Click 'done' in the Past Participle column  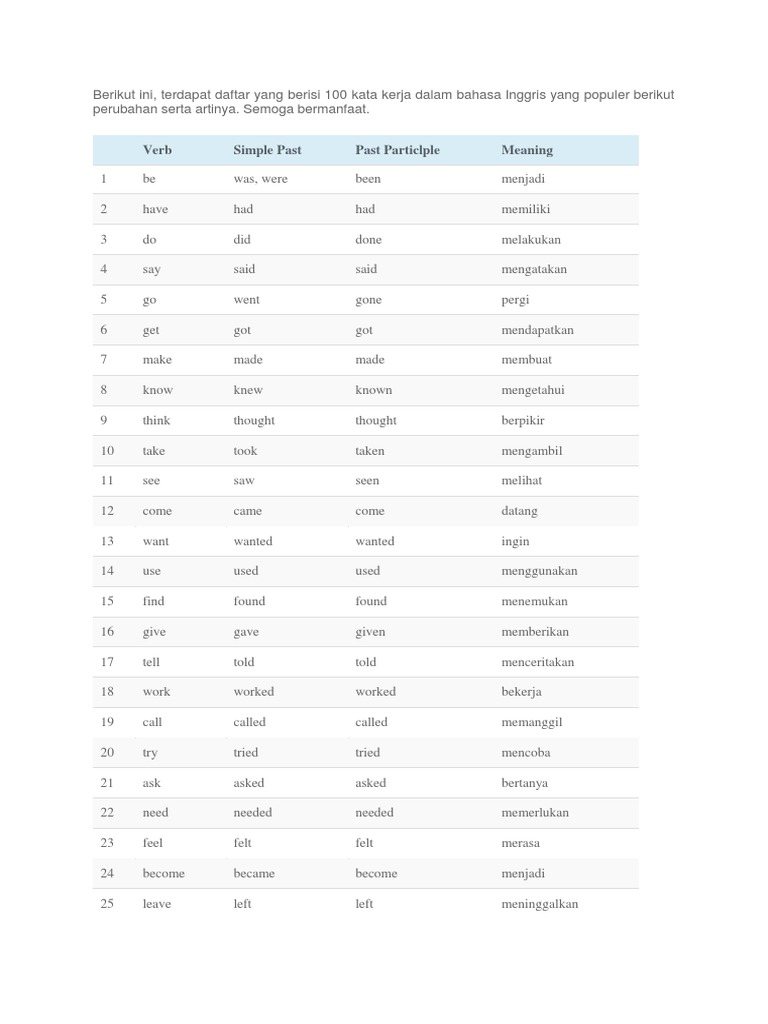pyautogui.click(x=368, y=239)
